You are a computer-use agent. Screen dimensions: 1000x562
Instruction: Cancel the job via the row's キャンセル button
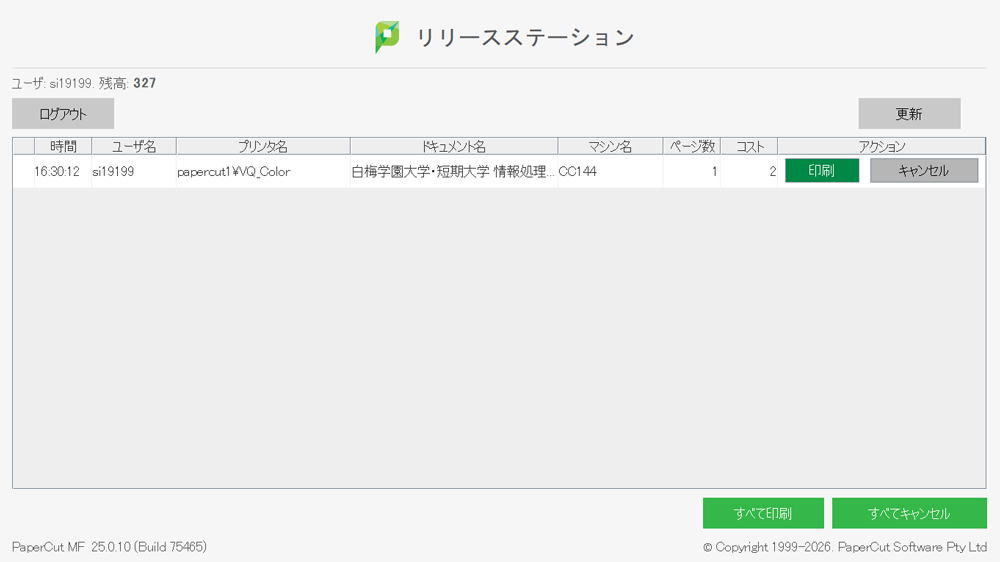923,170
